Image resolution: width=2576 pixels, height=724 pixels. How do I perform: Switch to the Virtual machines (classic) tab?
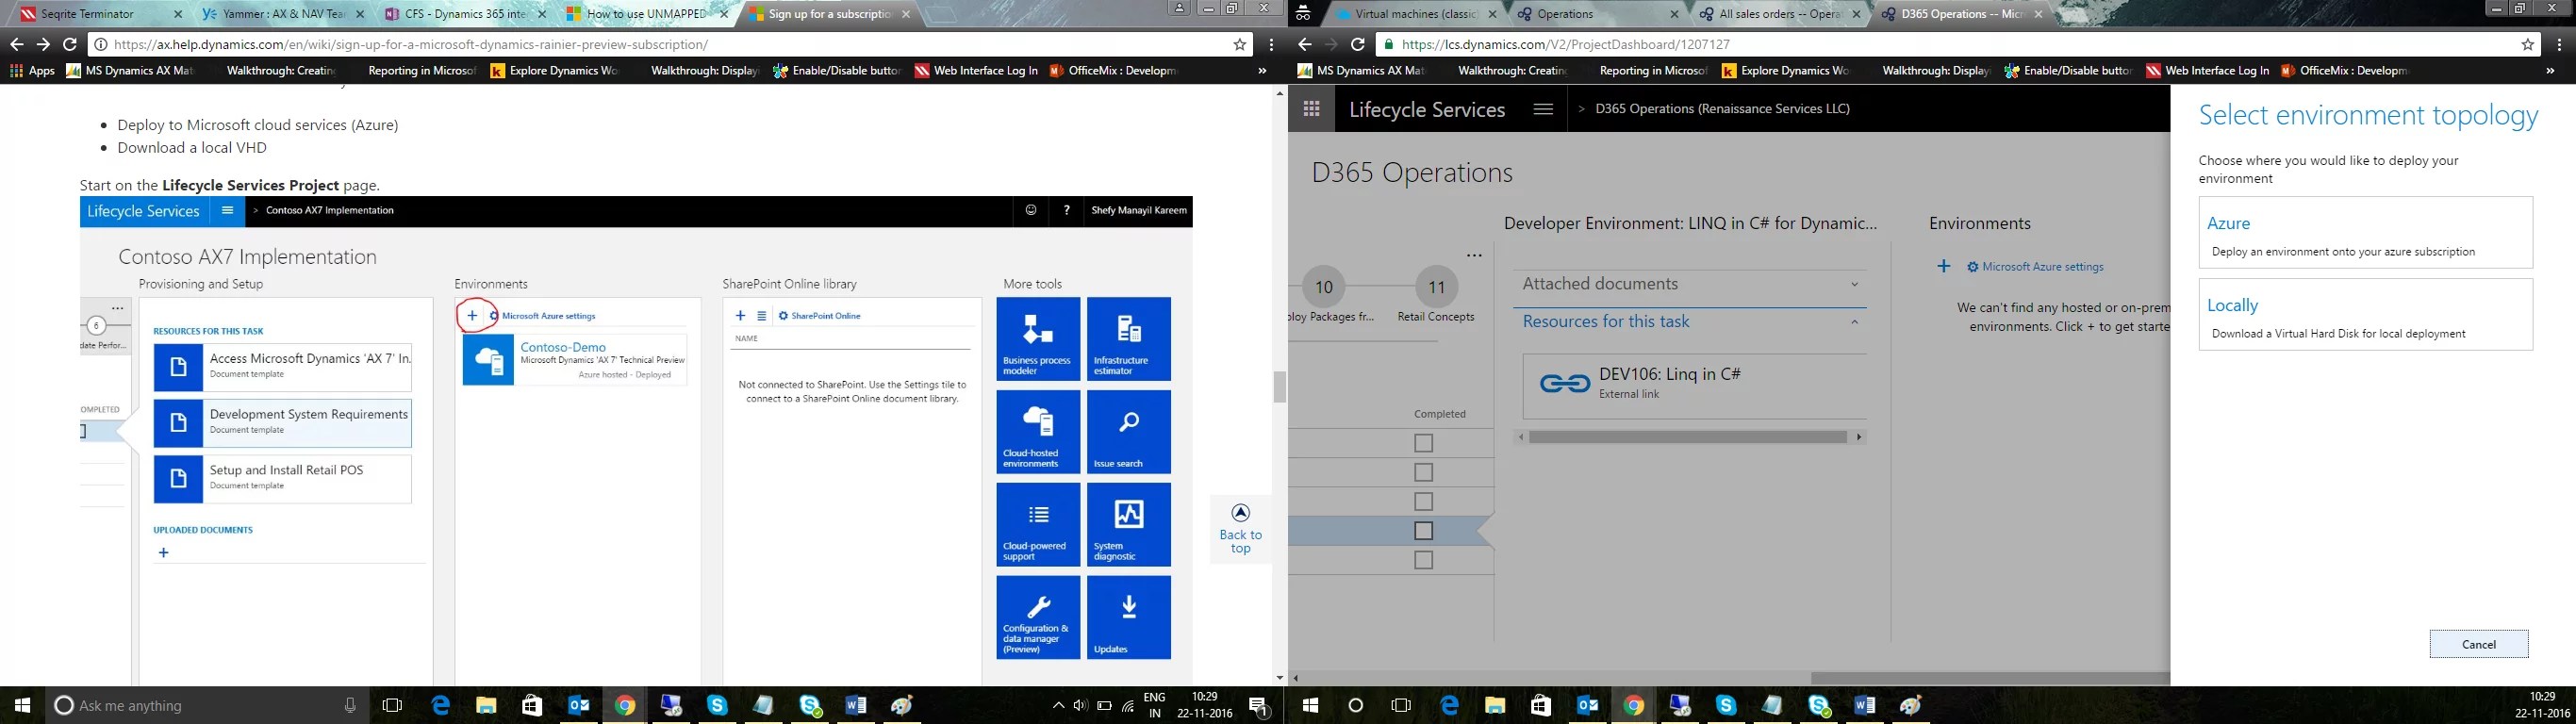[1415, 14]
